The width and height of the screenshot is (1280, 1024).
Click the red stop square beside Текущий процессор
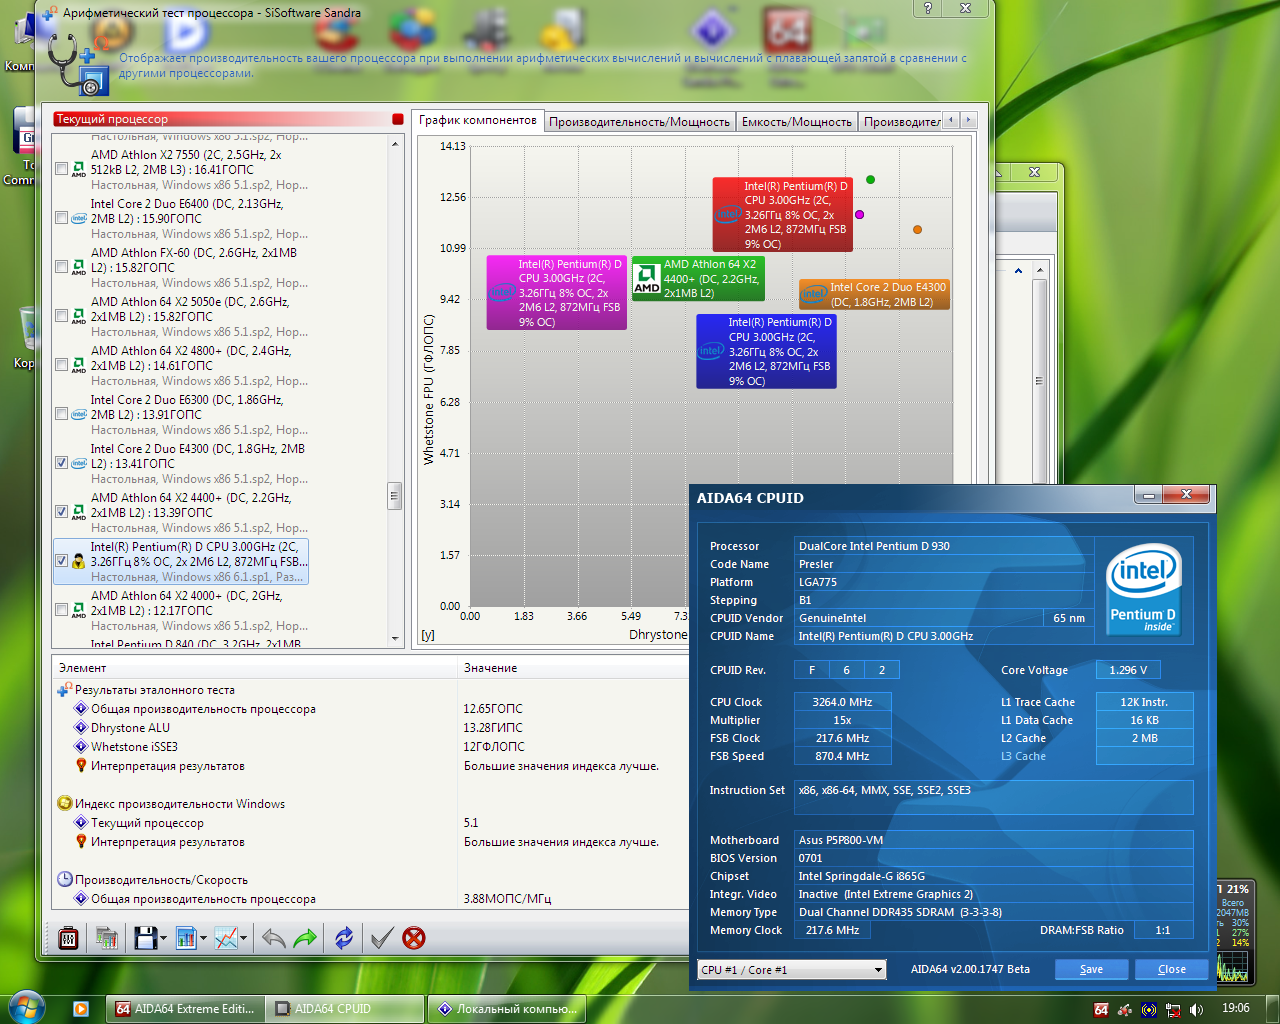(398, 119)
